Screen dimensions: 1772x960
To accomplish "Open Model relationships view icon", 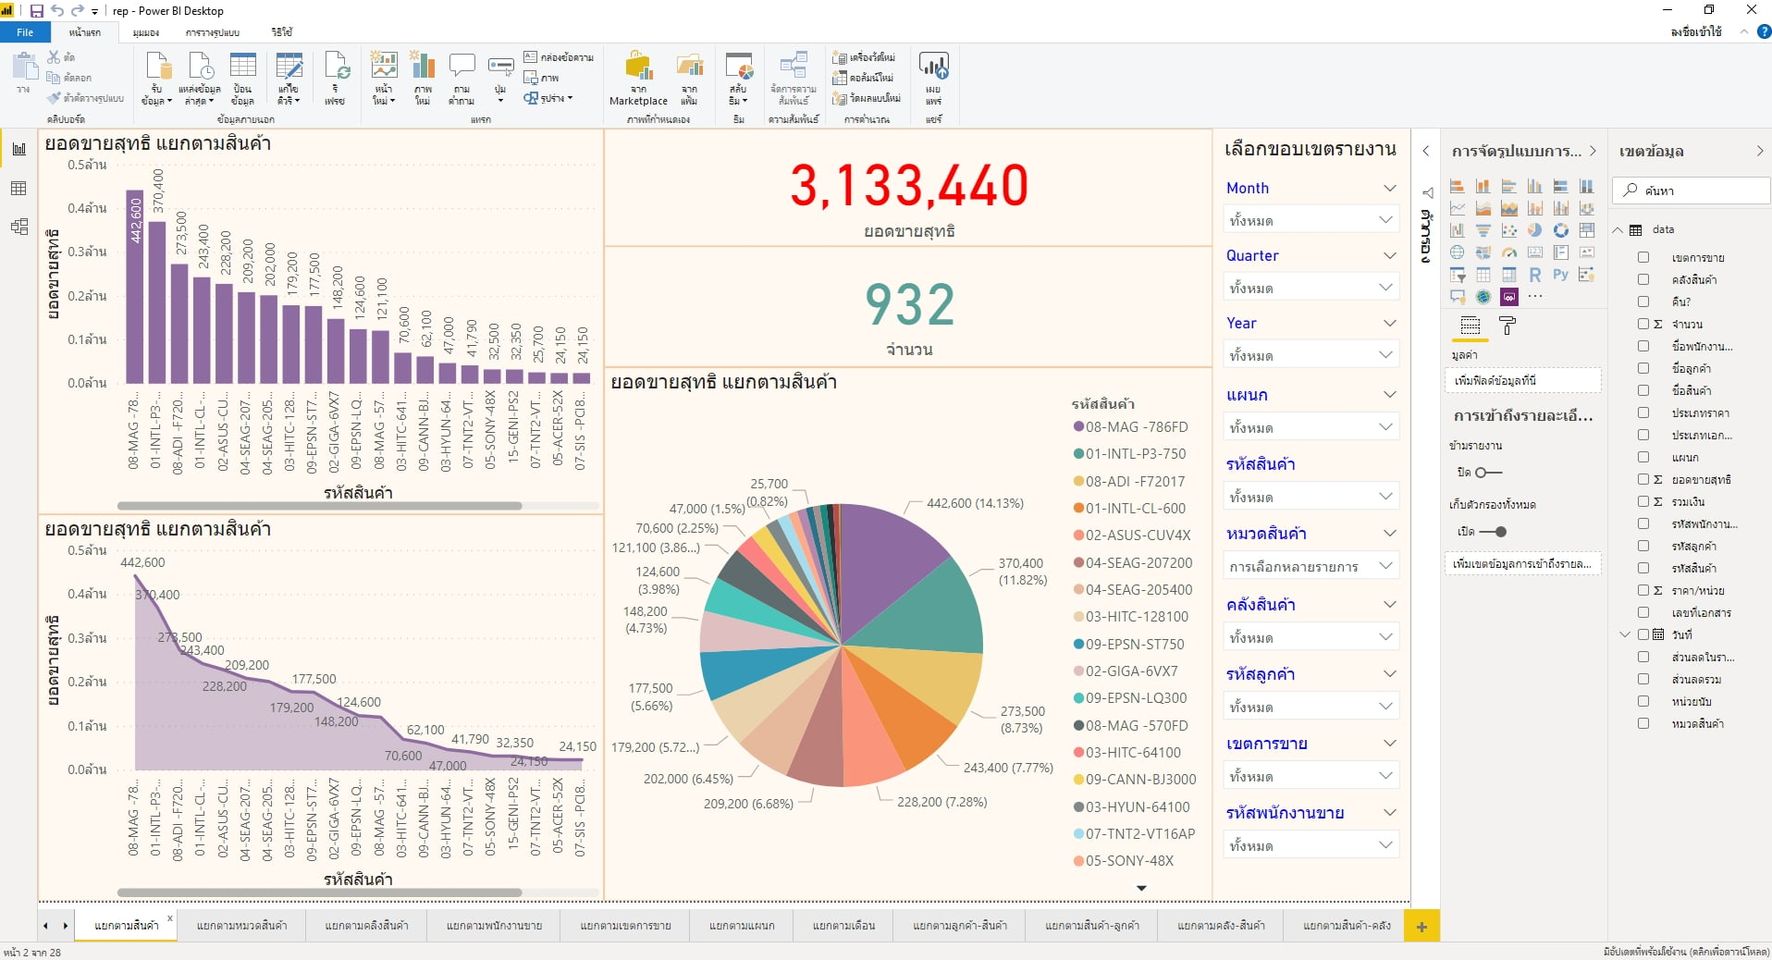I will click(19, 227).
